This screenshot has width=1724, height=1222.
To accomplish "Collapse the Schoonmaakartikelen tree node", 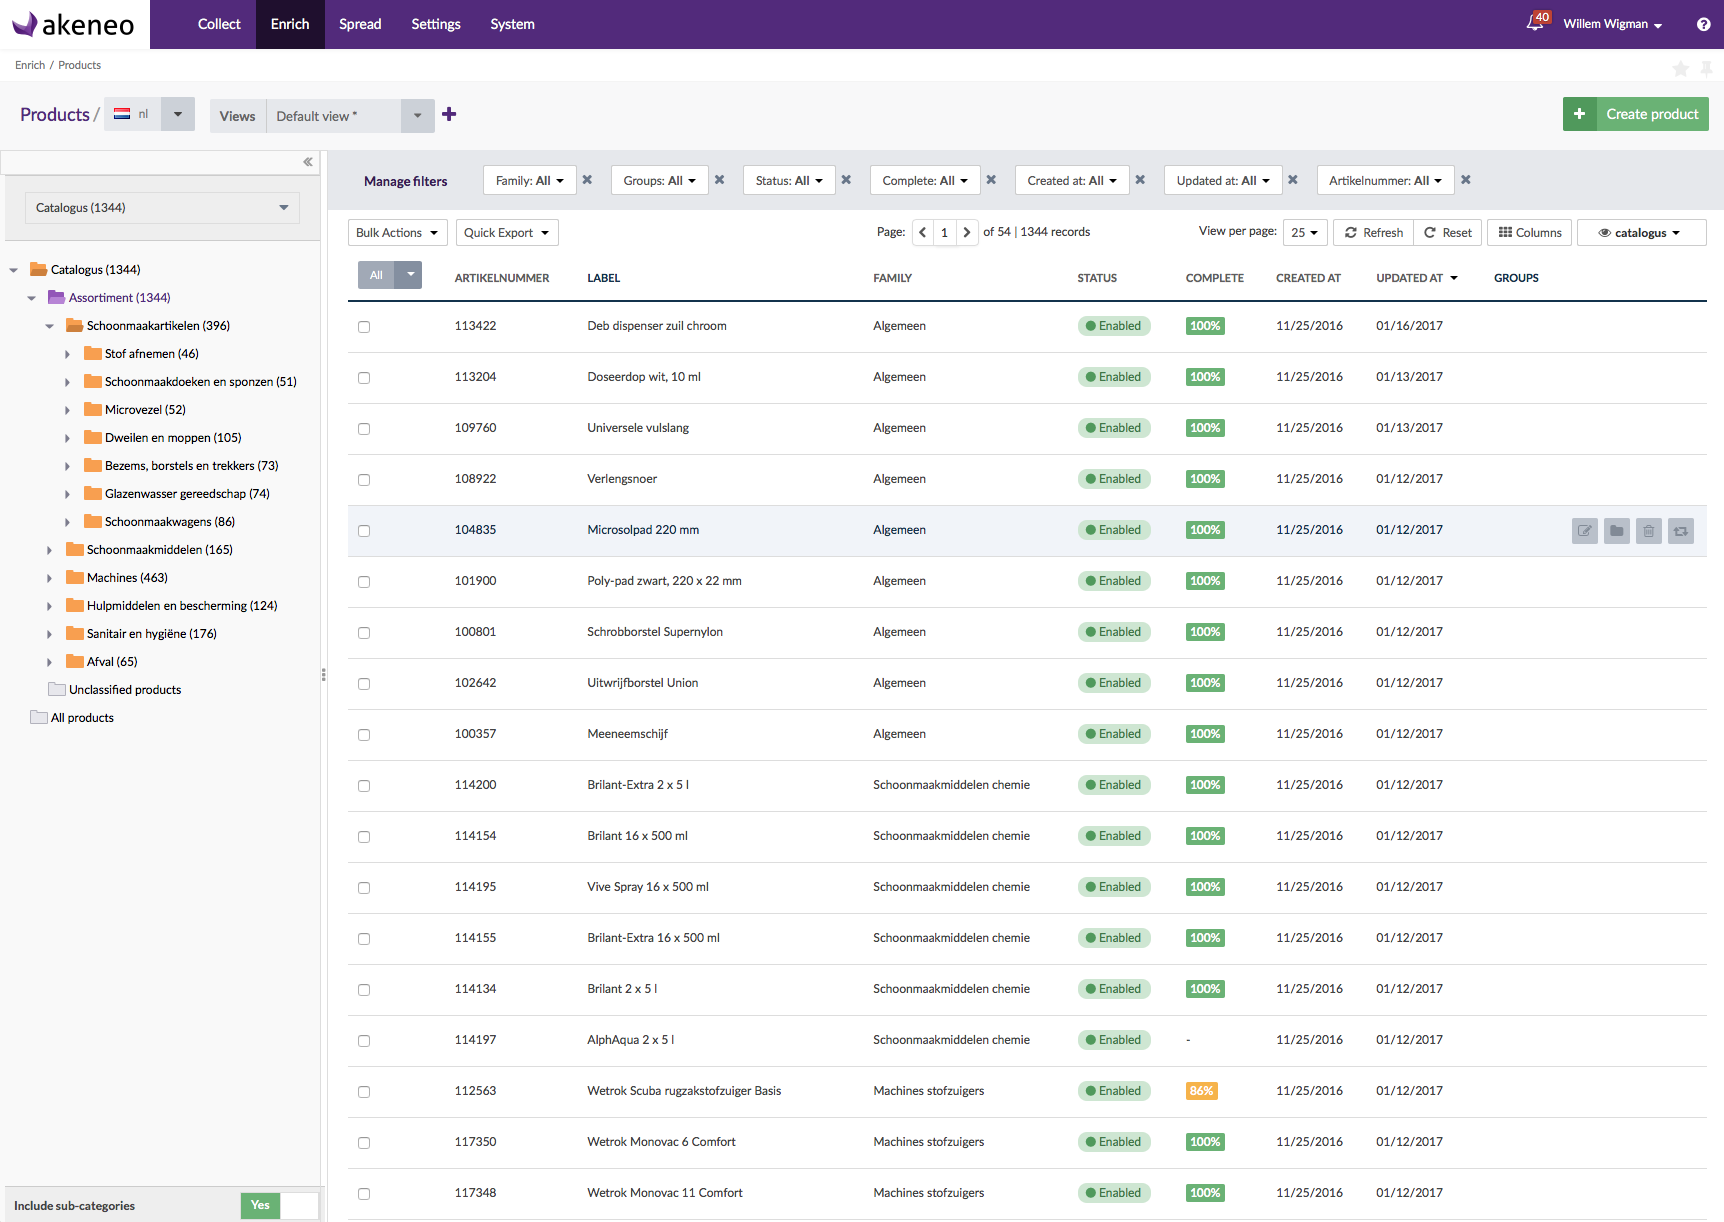I will click(49, 326).
